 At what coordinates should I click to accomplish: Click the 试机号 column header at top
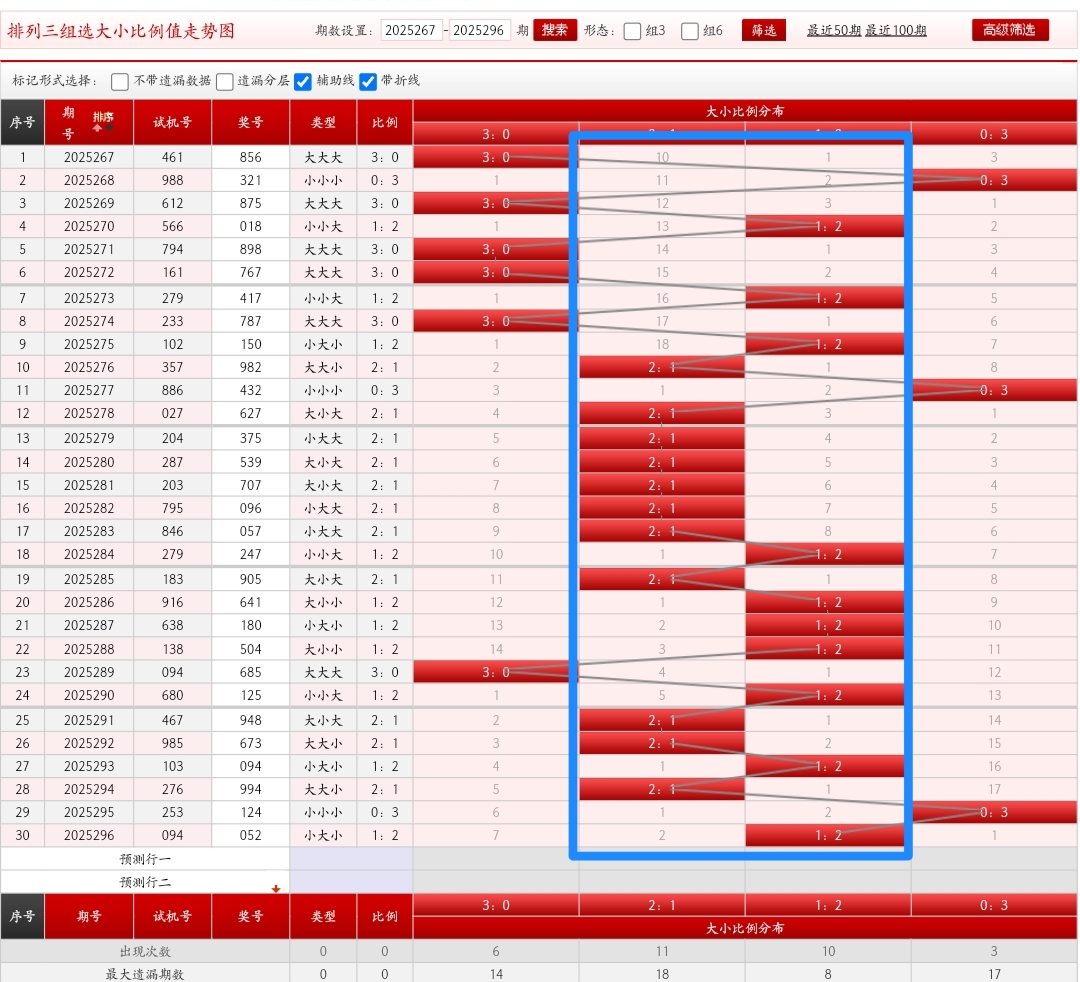pyautogui.click(x=172, y=123)
